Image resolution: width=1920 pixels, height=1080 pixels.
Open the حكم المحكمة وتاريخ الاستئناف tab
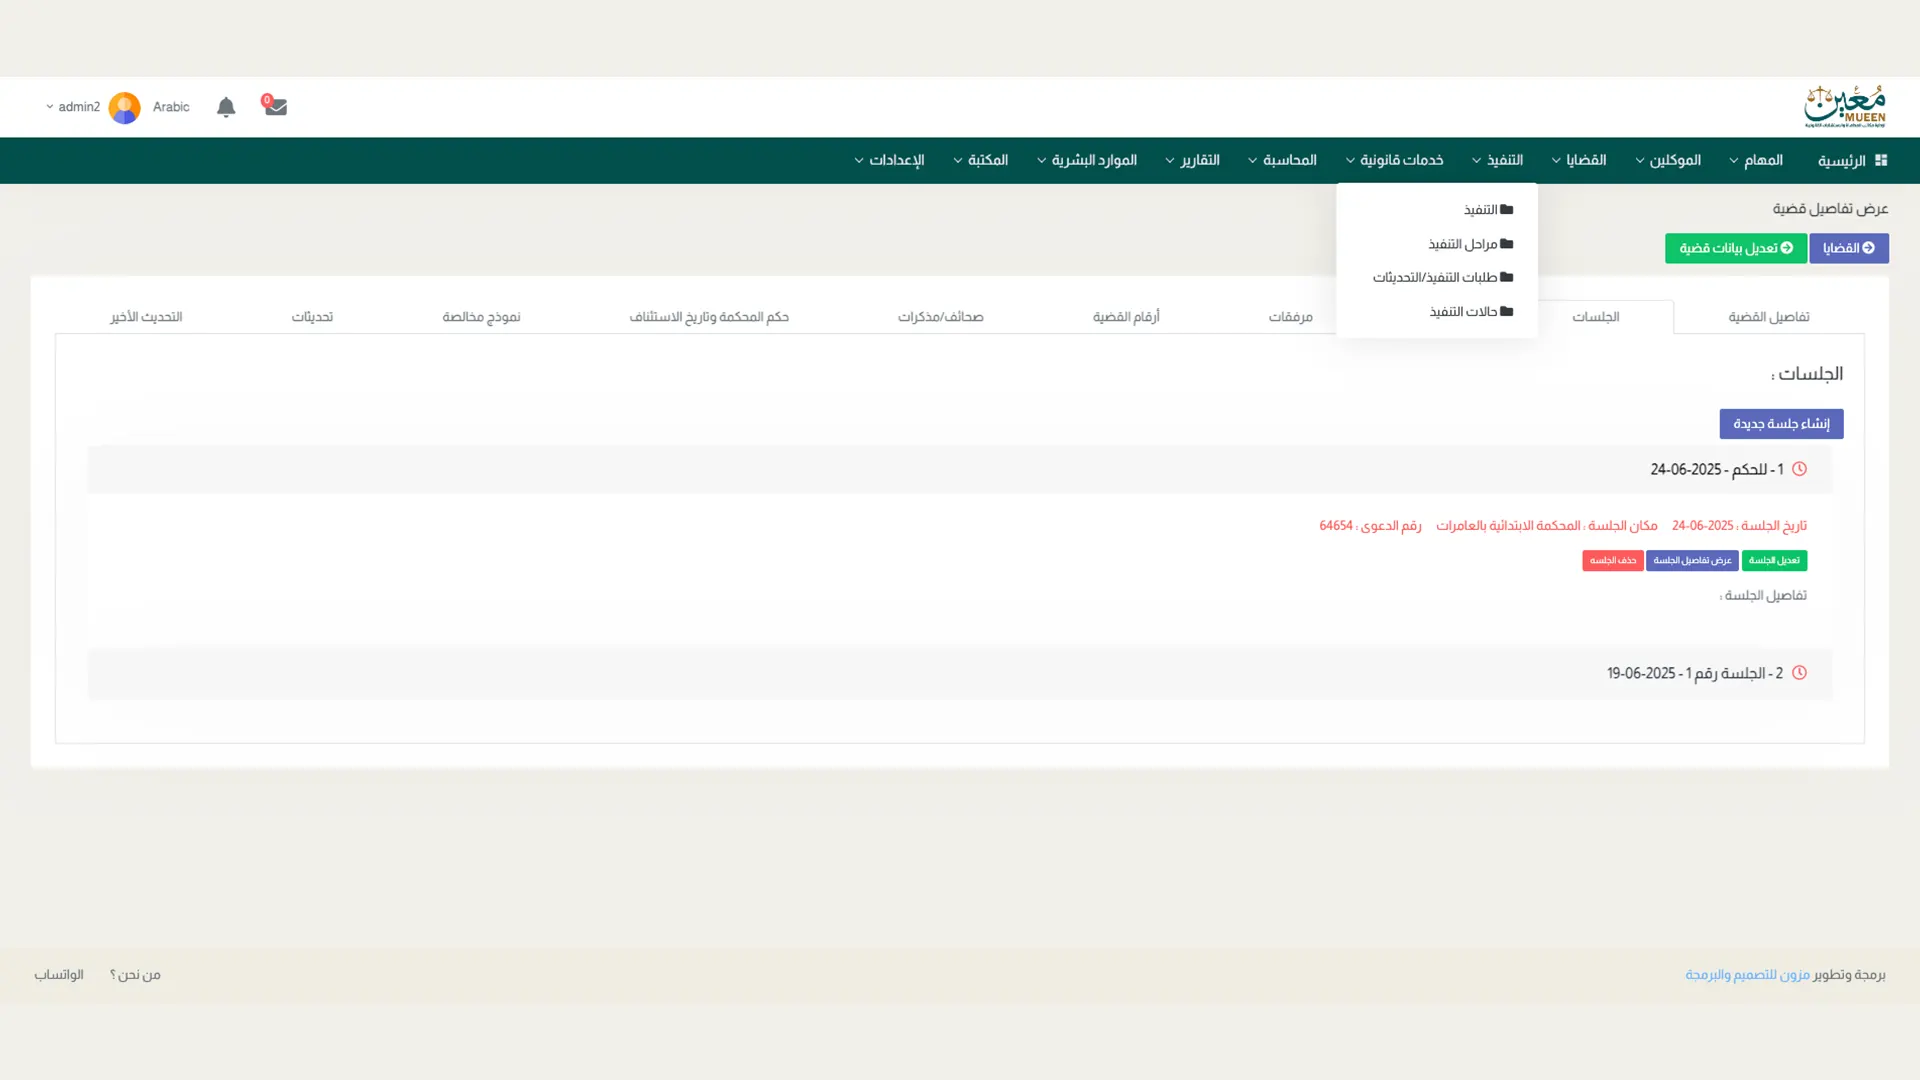tap(708, 317)
